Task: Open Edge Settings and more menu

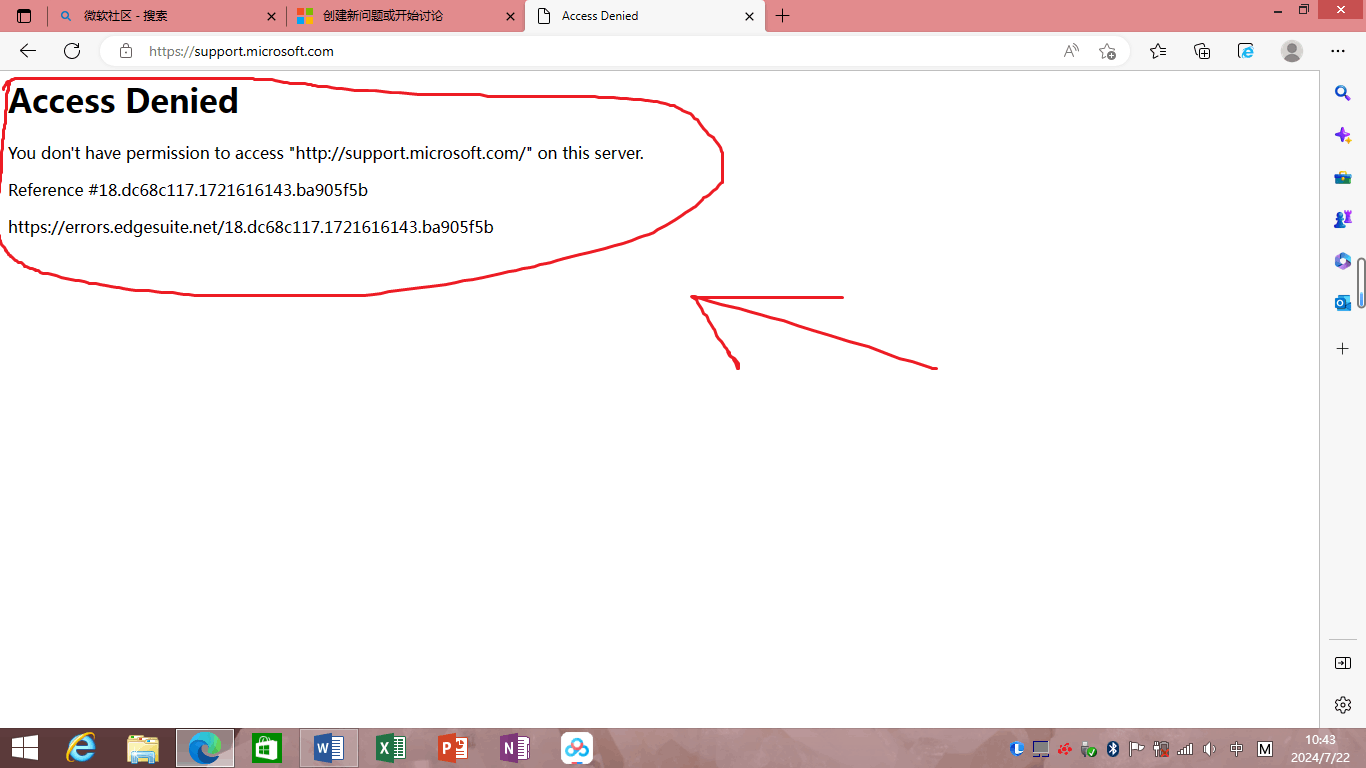Action: 1338,51
